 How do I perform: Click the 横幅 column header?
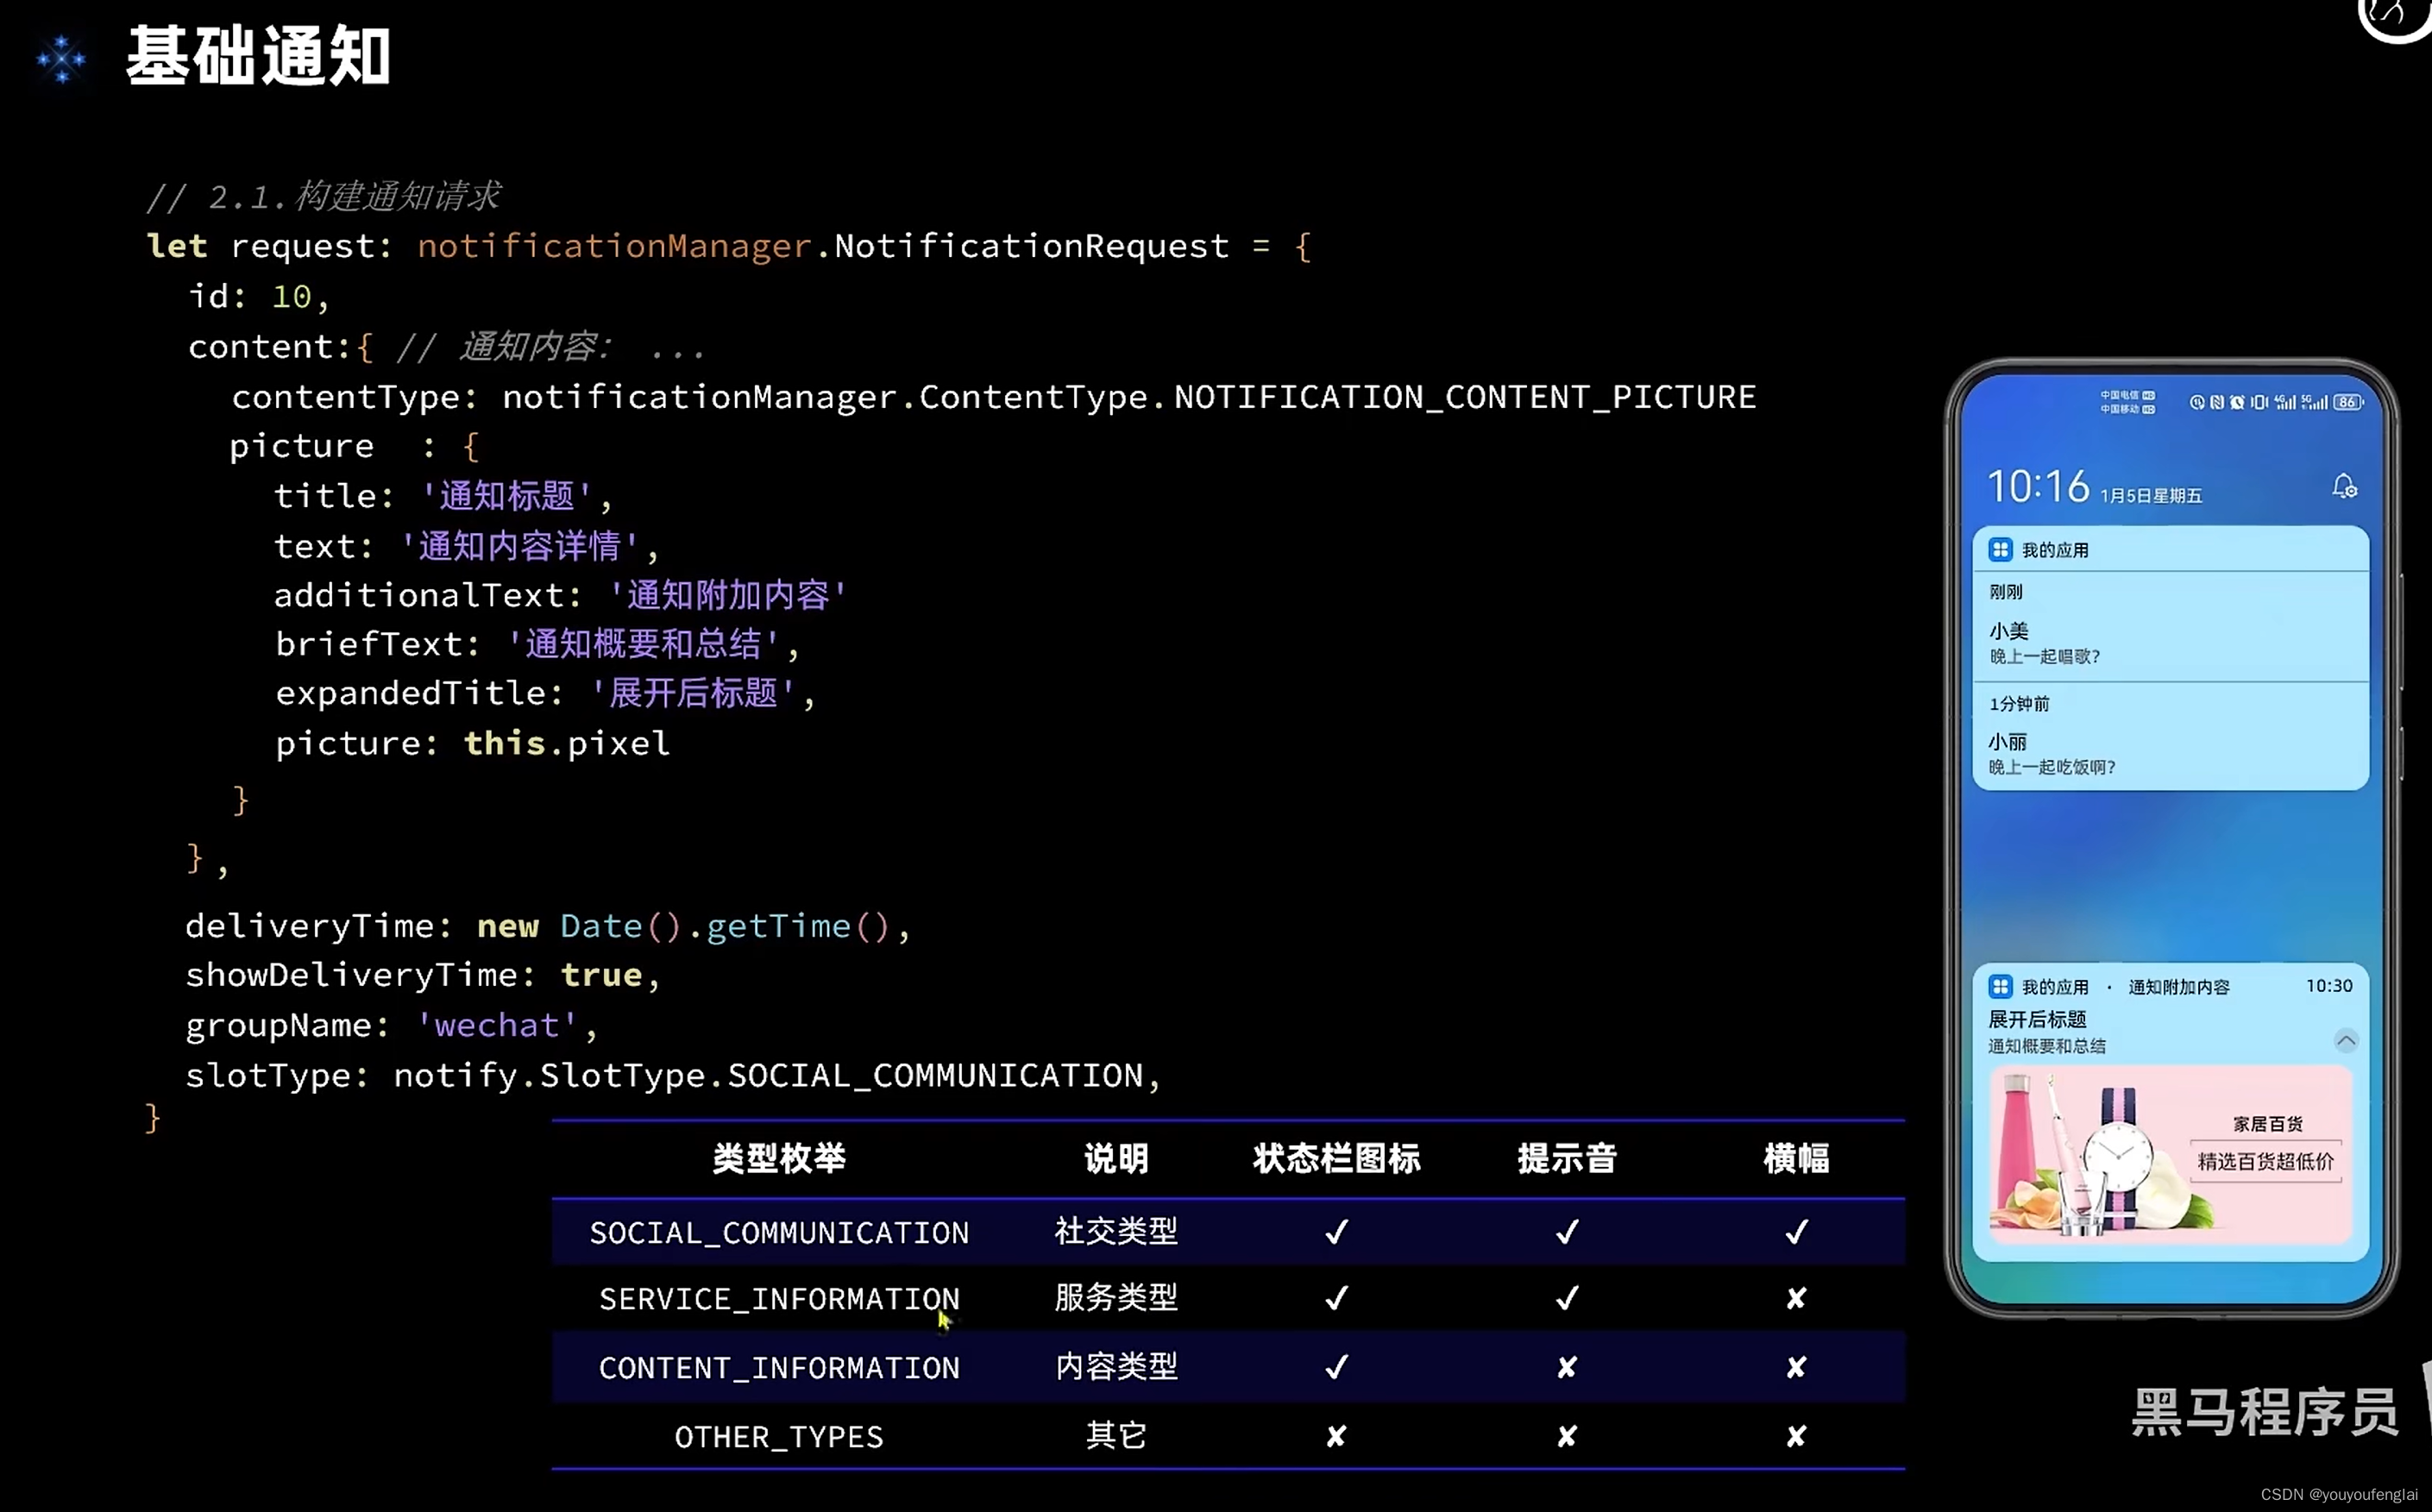(1796, 1158)
